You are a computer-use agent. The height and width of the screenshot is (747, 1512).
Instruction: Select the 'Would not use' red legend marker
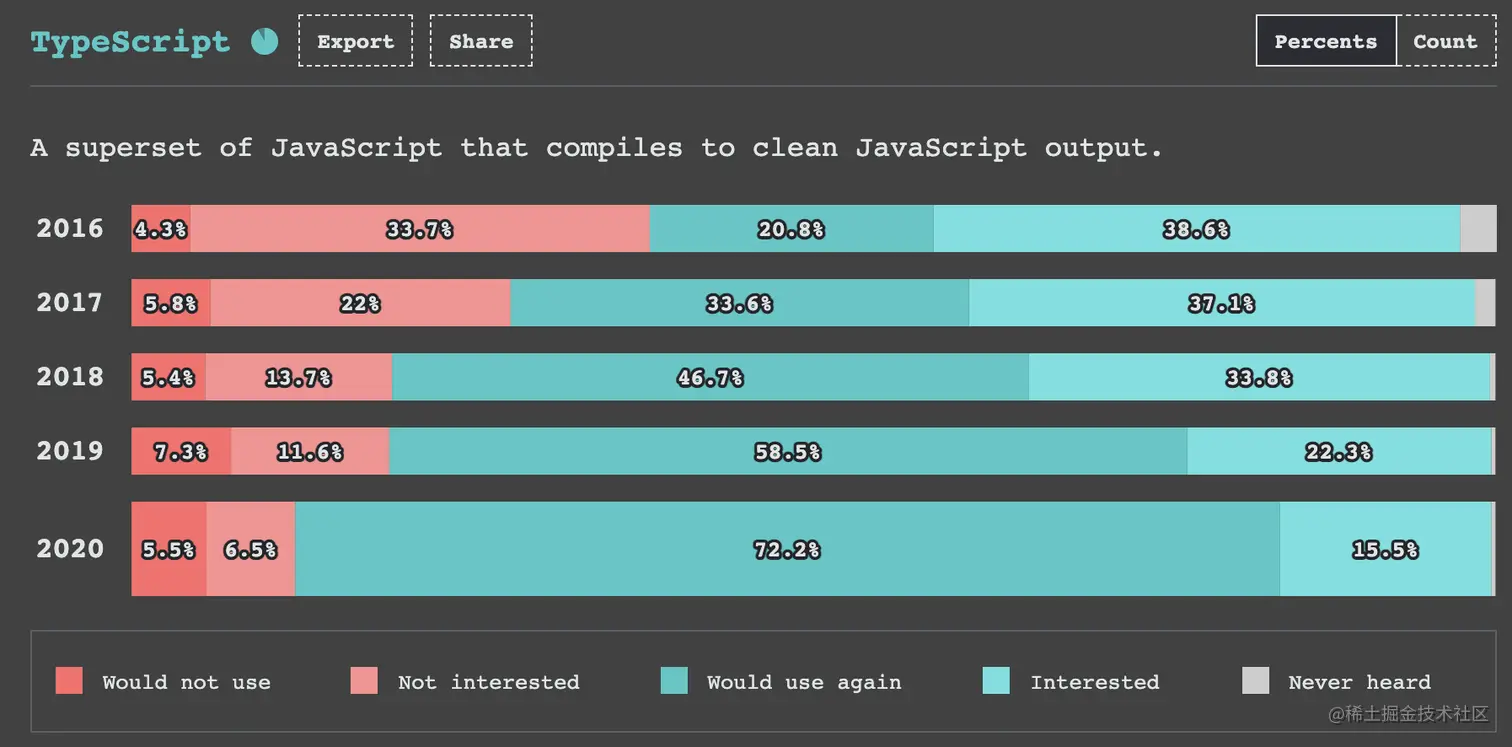[69, 682]
